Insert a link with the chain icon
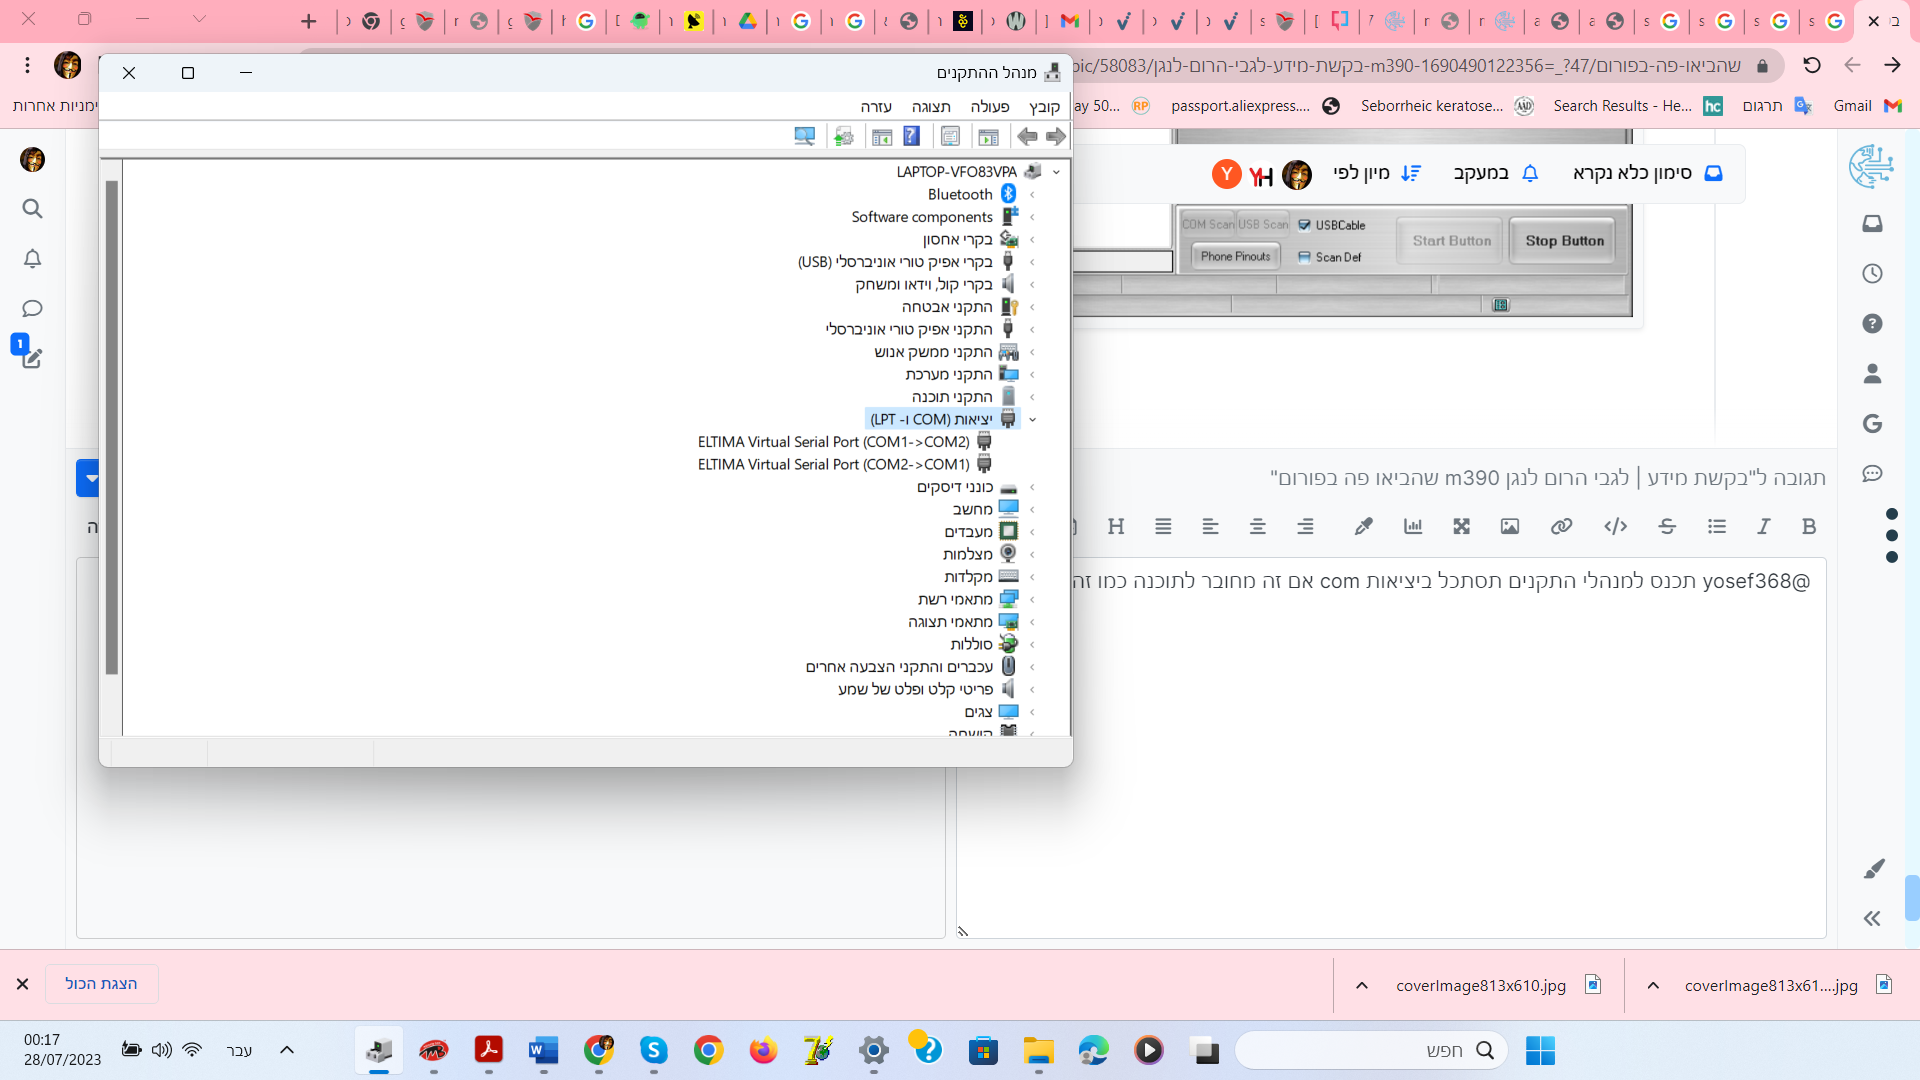1920x1080 pixels. pos(1562,527)
